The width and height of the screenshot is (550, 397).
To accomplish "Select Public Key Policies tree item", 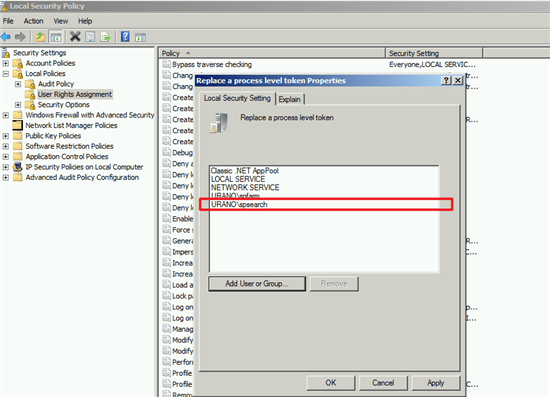I will pos(53,136).
